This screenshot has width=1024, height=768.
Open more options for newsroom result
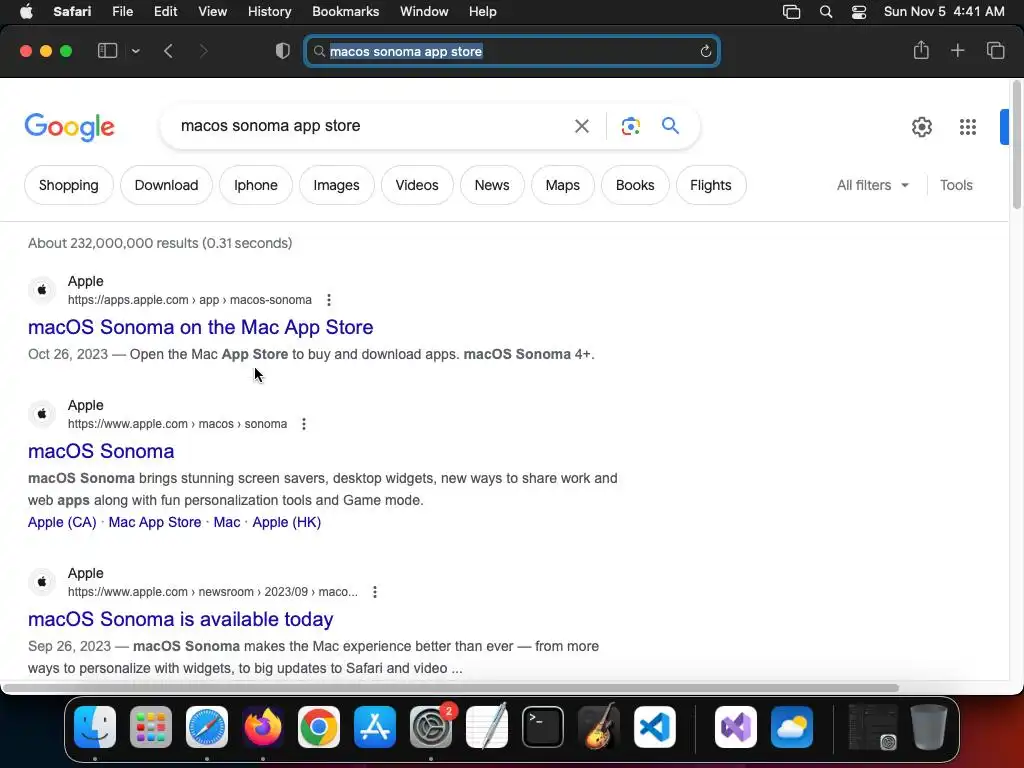click(x=374, y=592)
